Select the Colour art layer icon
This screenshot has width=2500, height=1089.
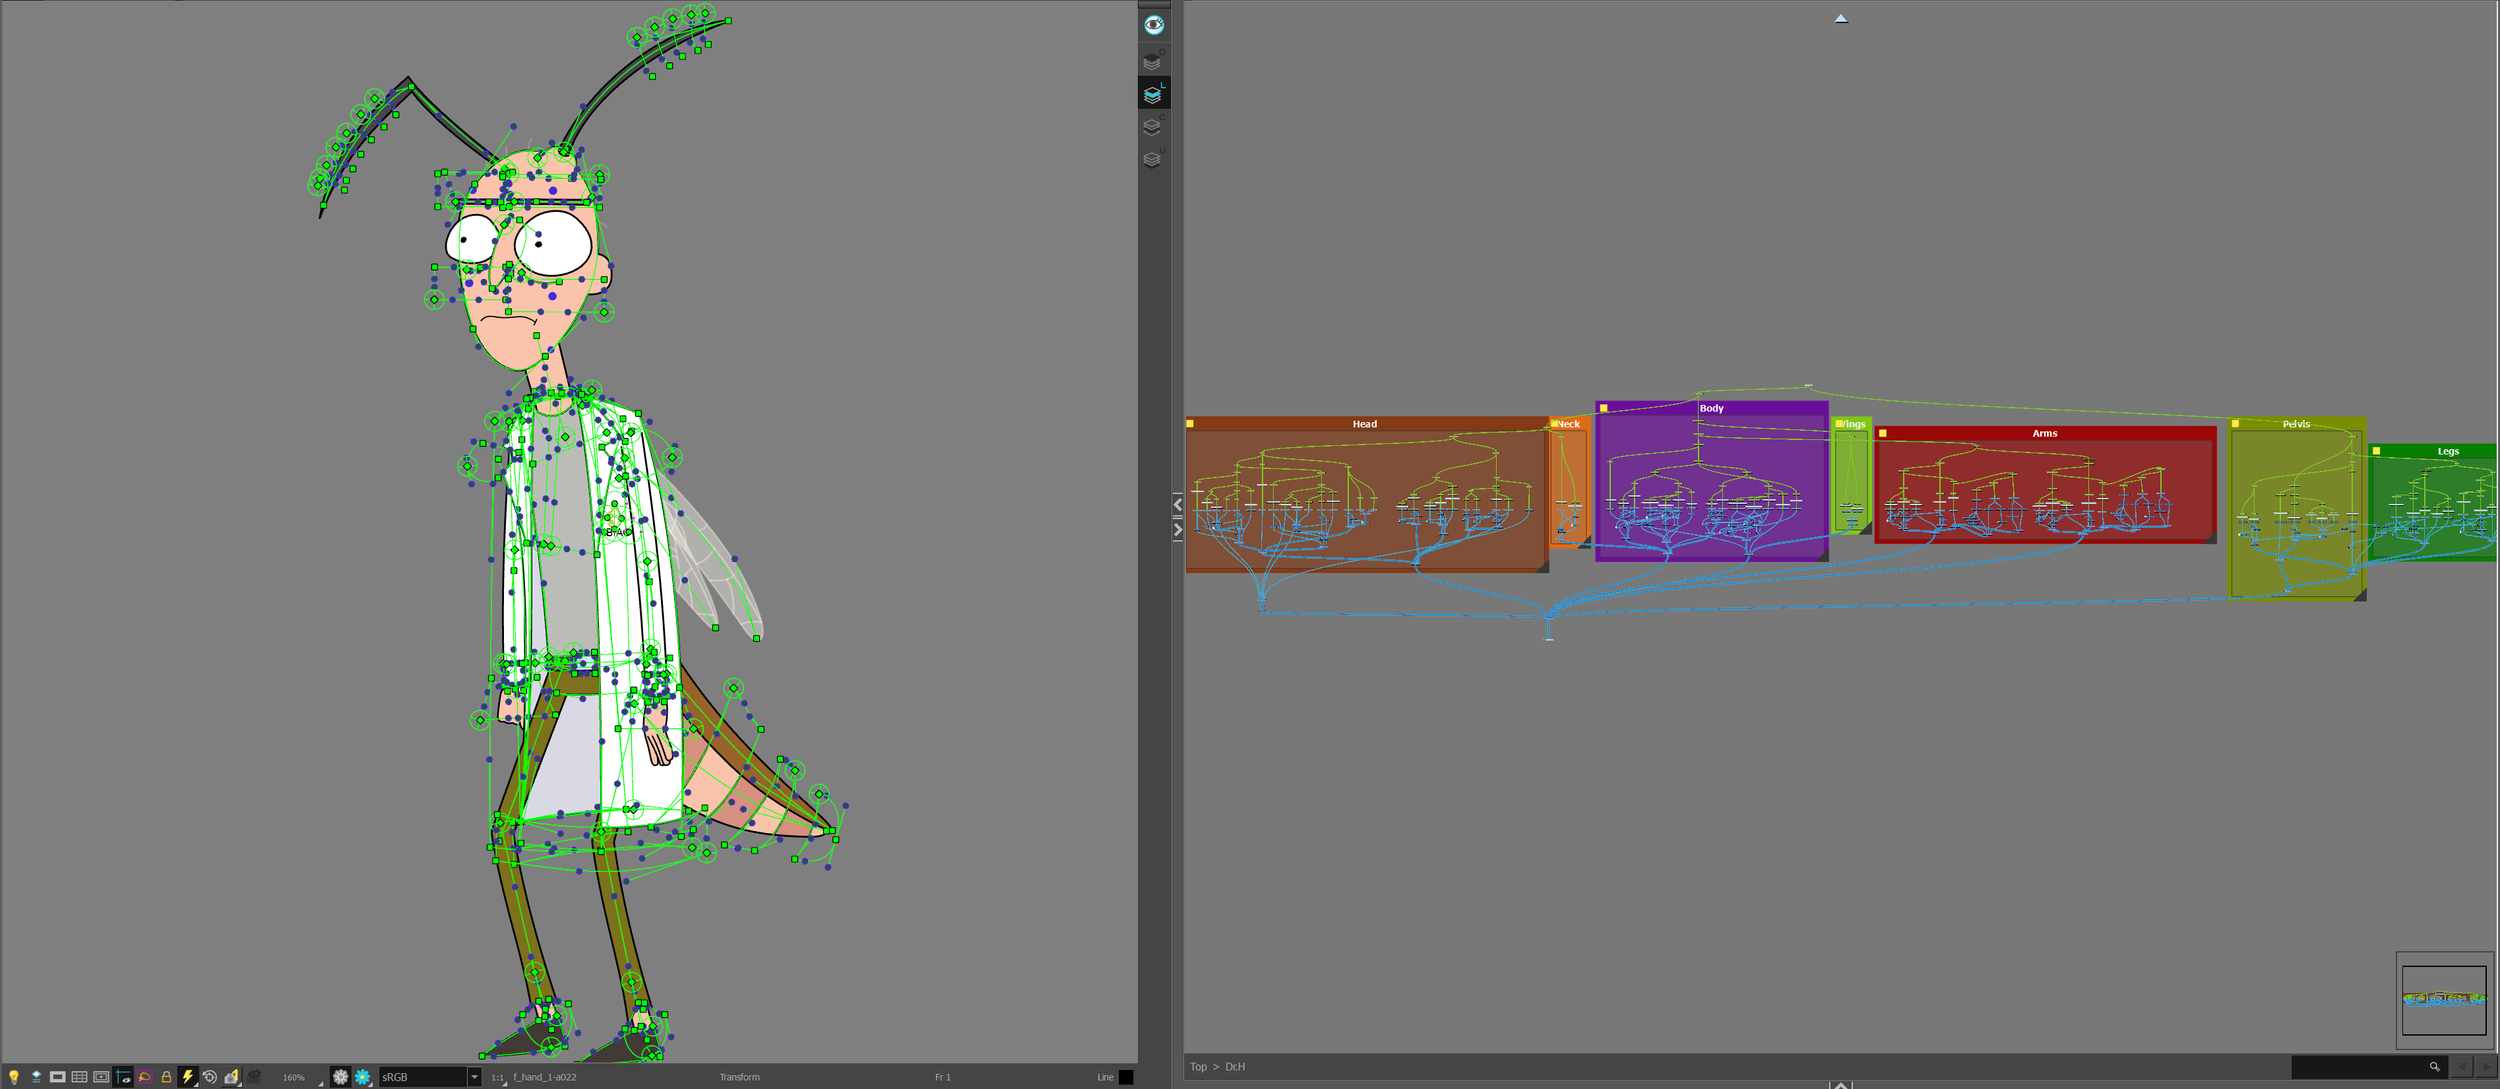click(1153, 126)
